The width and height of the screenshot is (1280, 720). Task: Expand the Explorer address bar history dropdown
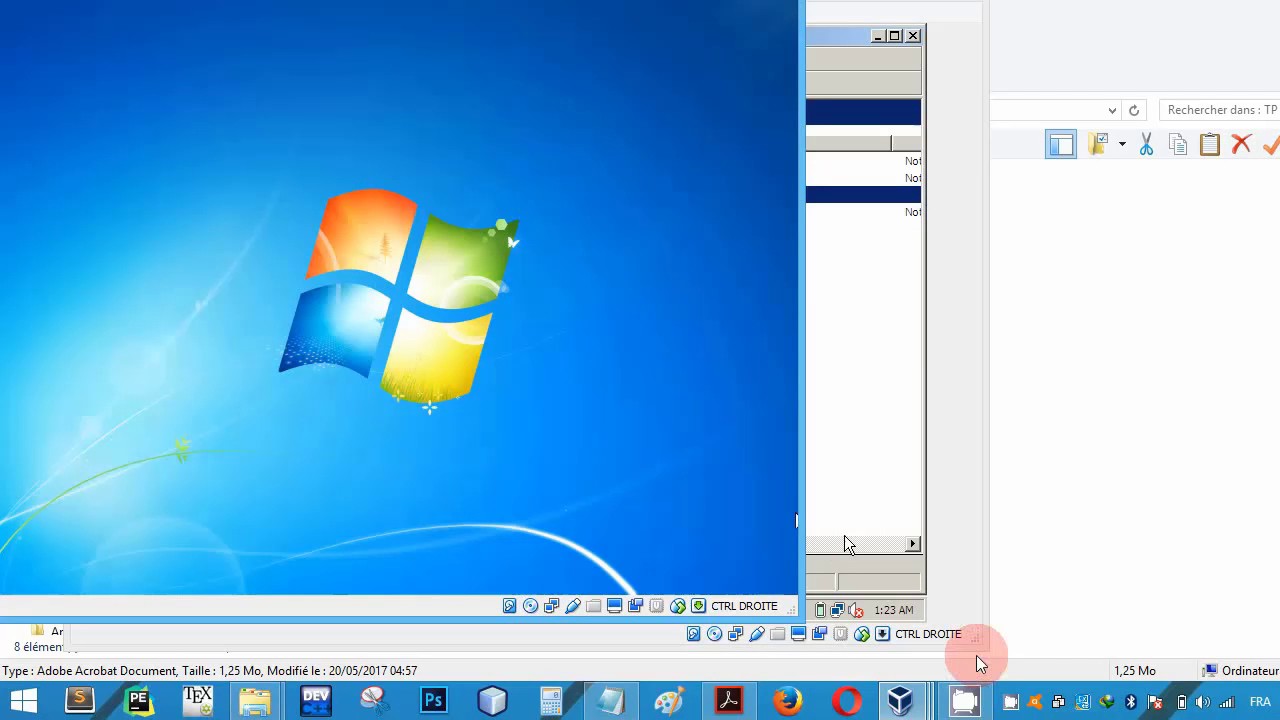pos(1112,111)
